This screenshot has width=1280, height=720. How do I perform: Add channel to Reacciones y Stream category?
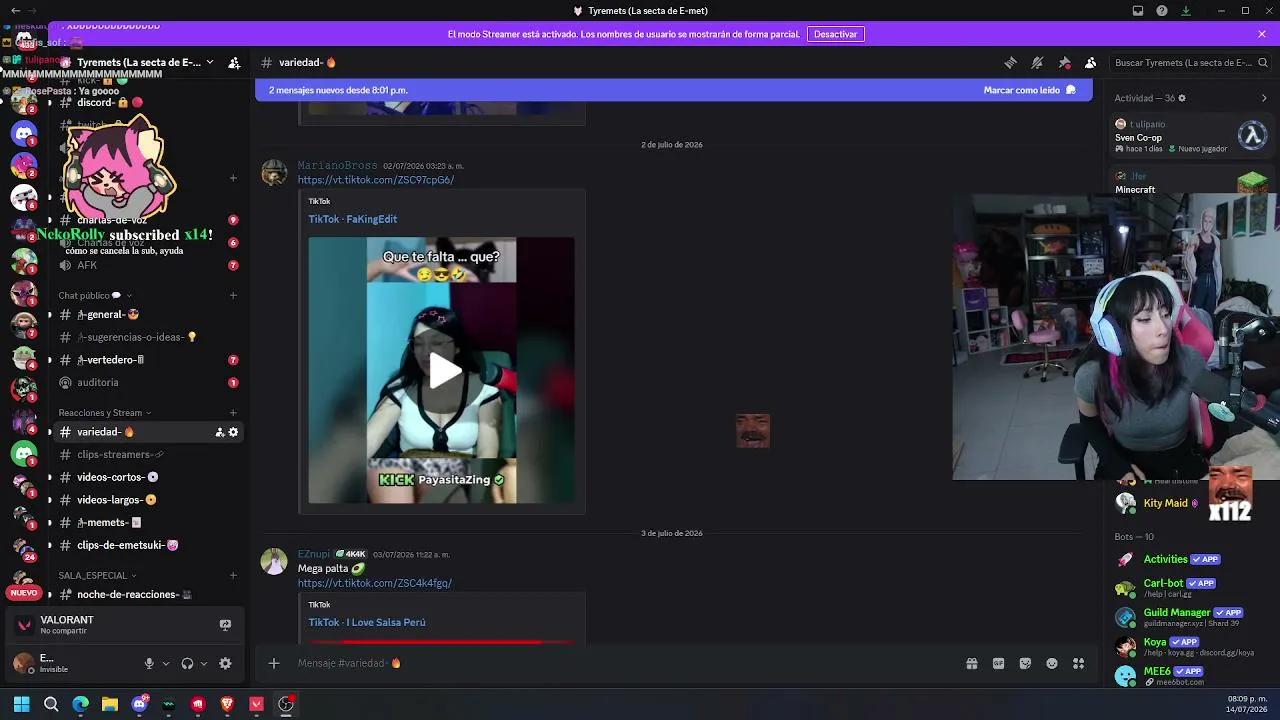(x=233, y=412)
